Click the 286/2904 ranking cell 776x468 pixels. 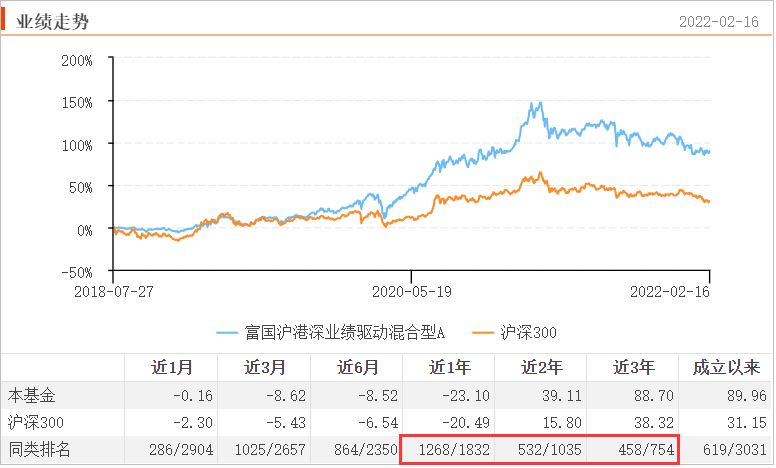(x=181, y=450)
